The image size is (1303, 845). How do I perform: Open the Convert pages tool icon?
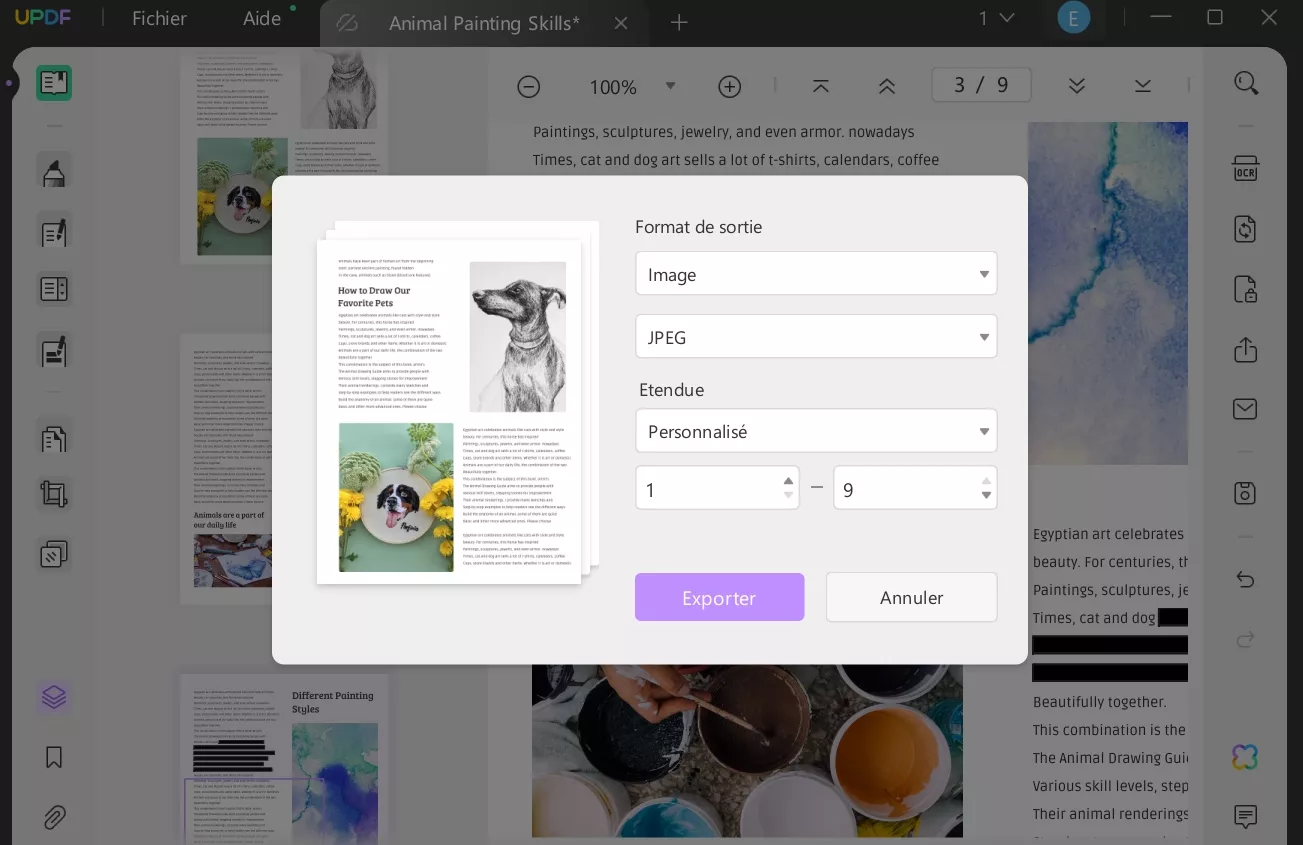pyautogui.click(x=54, y=439)
